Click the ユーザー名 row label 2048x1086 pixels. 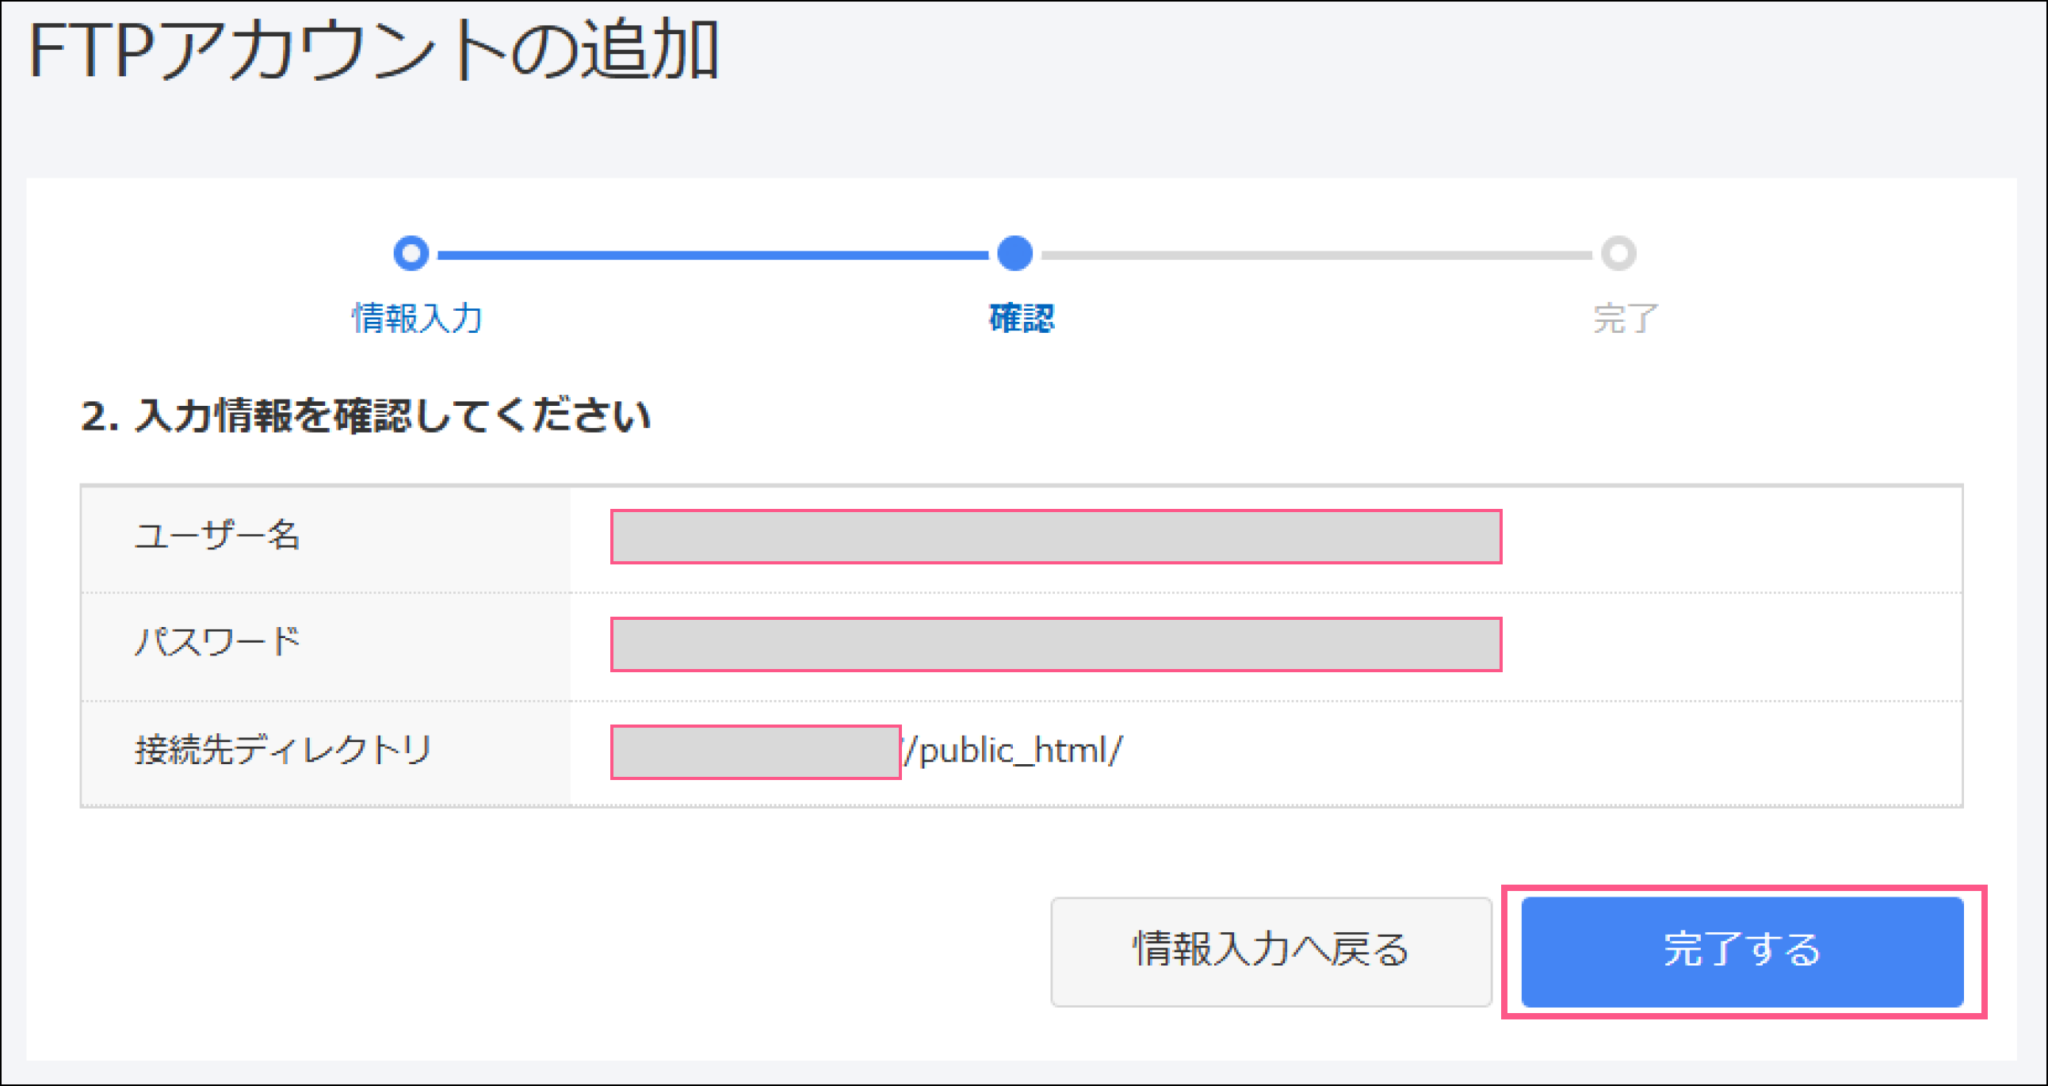pyautogui.click(x=218, y=537)
